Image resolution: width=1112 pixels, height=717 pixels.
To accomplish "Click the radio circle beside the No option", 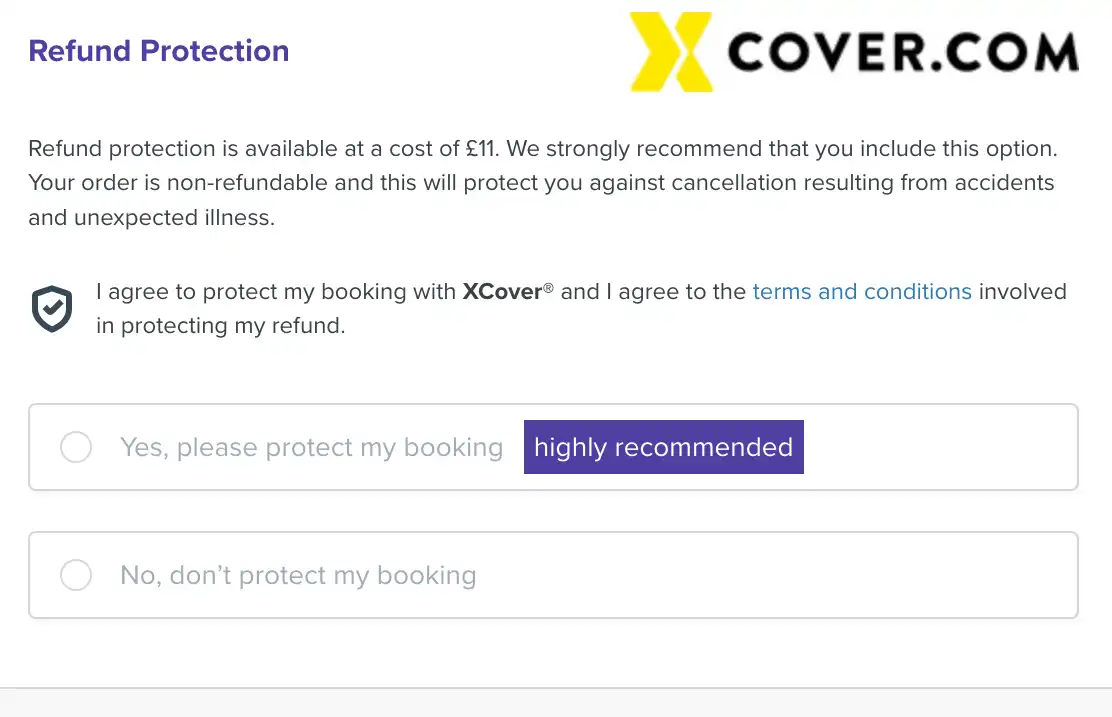I will coord(76,575).
